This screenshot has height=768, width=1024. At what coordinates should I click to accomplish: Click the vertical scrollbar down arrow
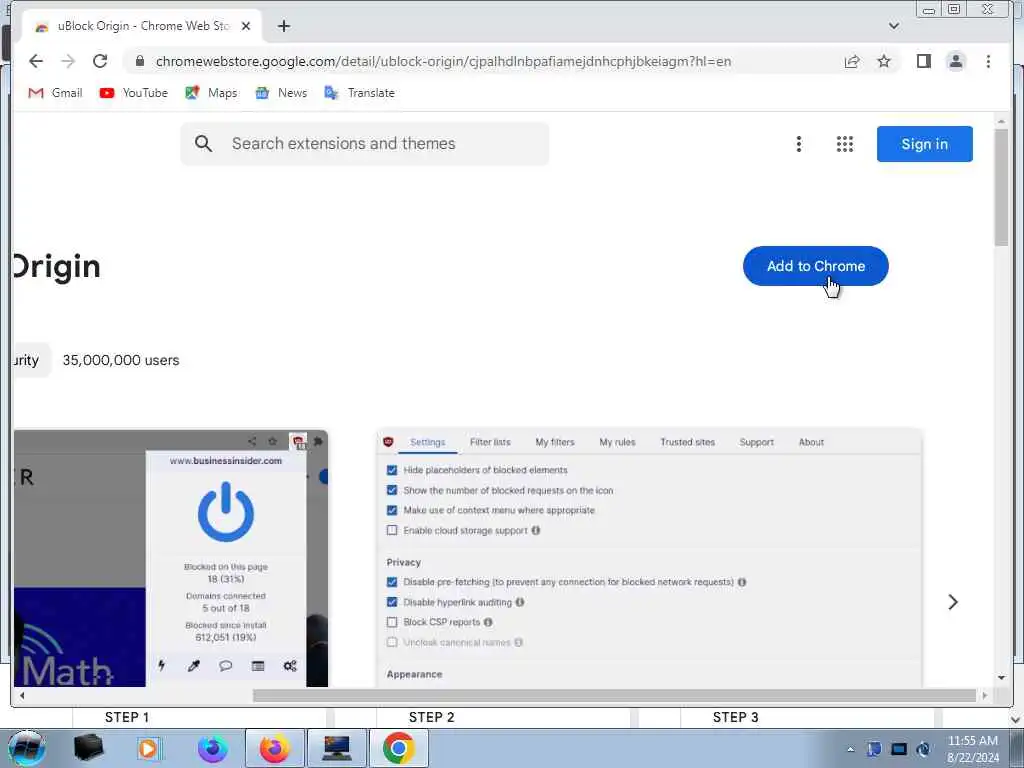pos(1001,678)
